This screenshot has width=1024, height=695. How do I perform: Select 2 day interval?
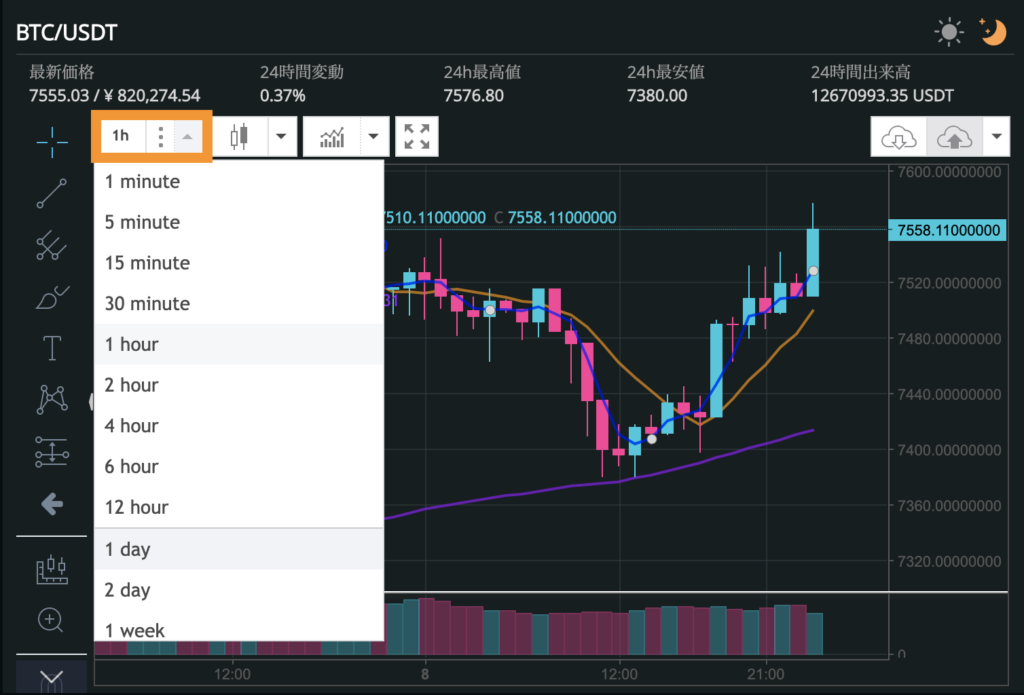[239, 590]
